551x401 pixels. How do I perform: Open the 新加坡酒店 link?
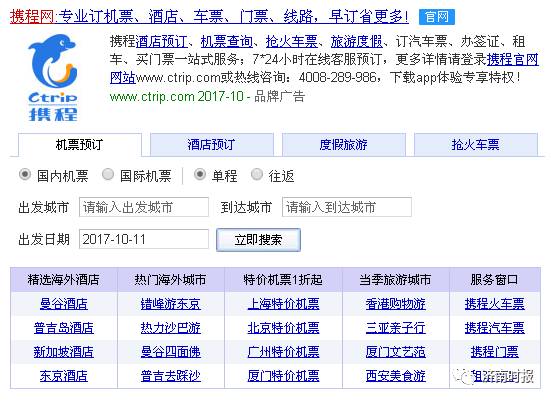[x=64, y=352]
